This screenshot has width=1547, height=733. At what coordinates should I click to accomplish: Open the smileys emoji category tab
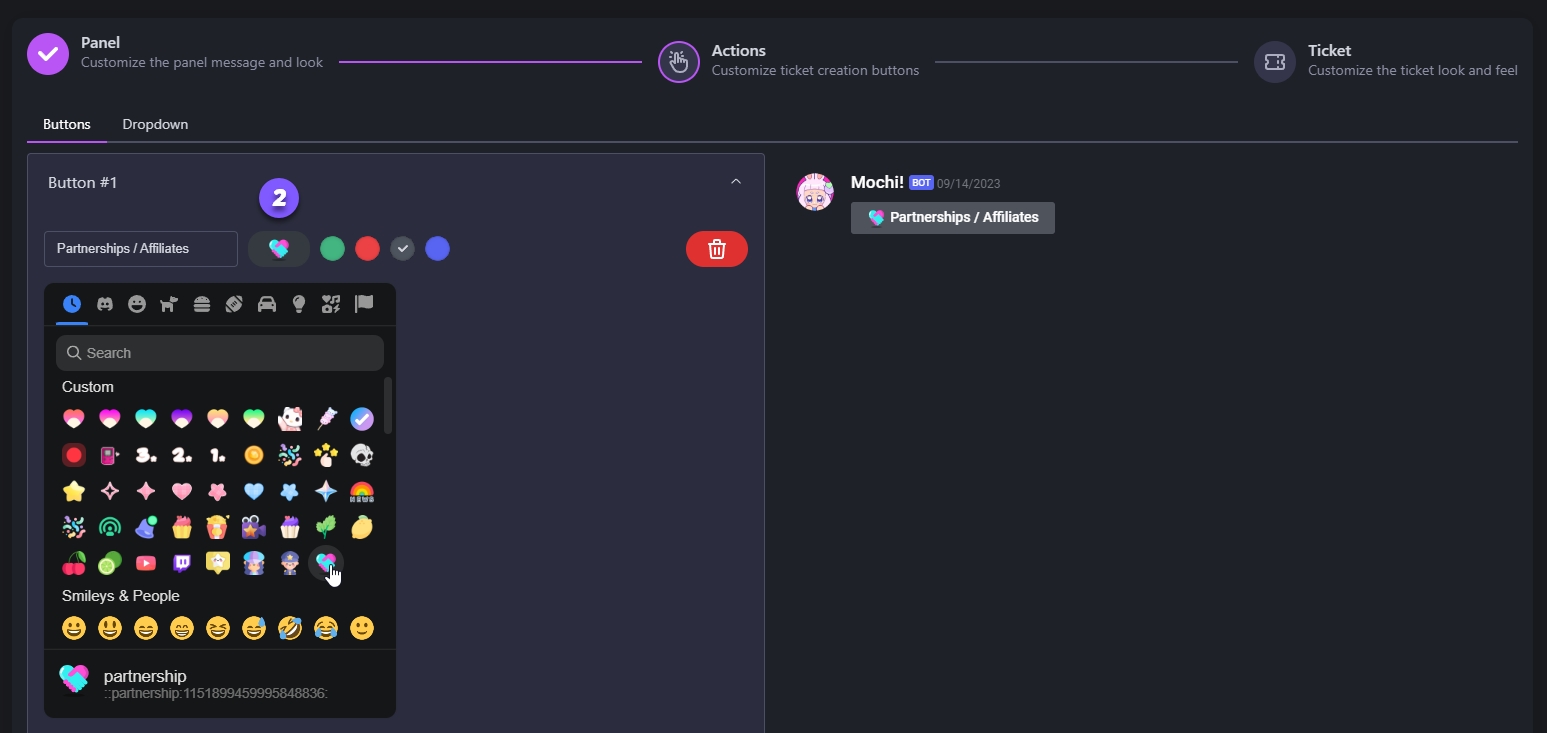coord(137,304)
